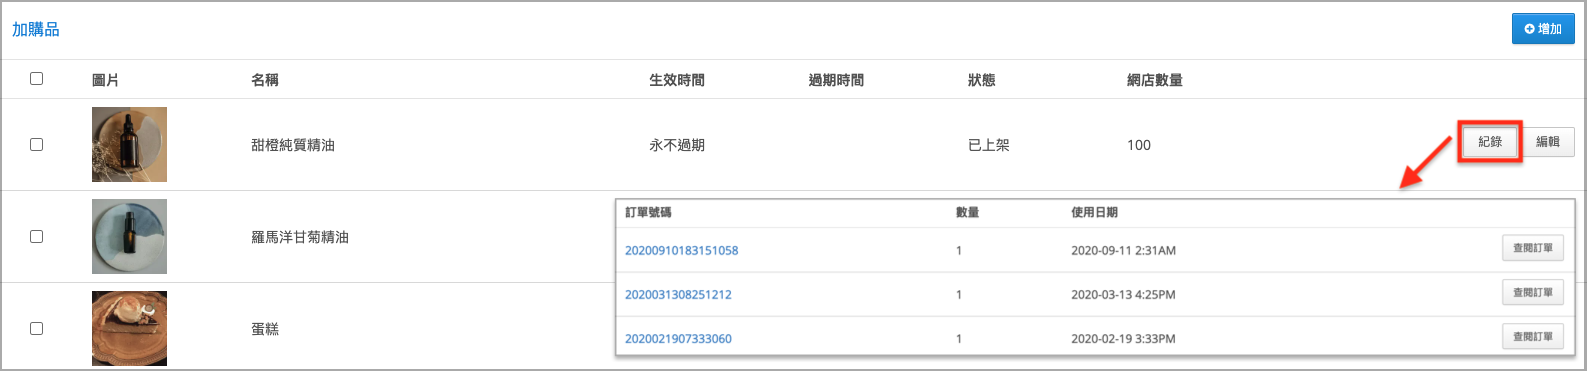
Task: Click the 永不過期 cell
Action: [x=677, y=145]
